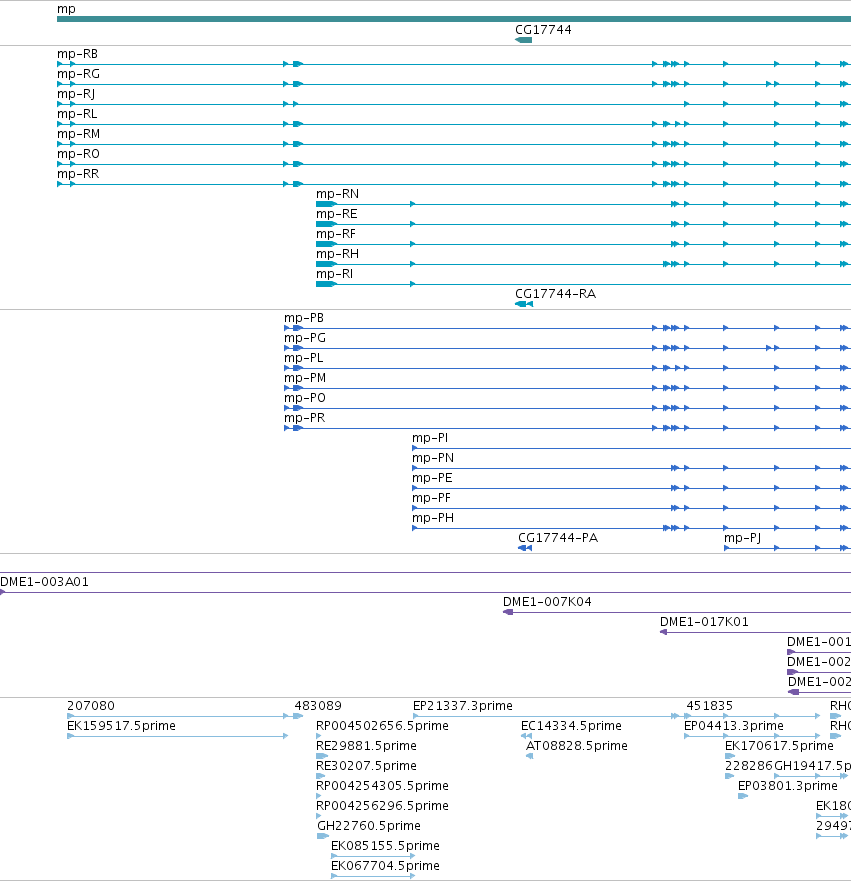
Task: Select the 'EK067704.5prime' EST label
Action: coord(385,866)
